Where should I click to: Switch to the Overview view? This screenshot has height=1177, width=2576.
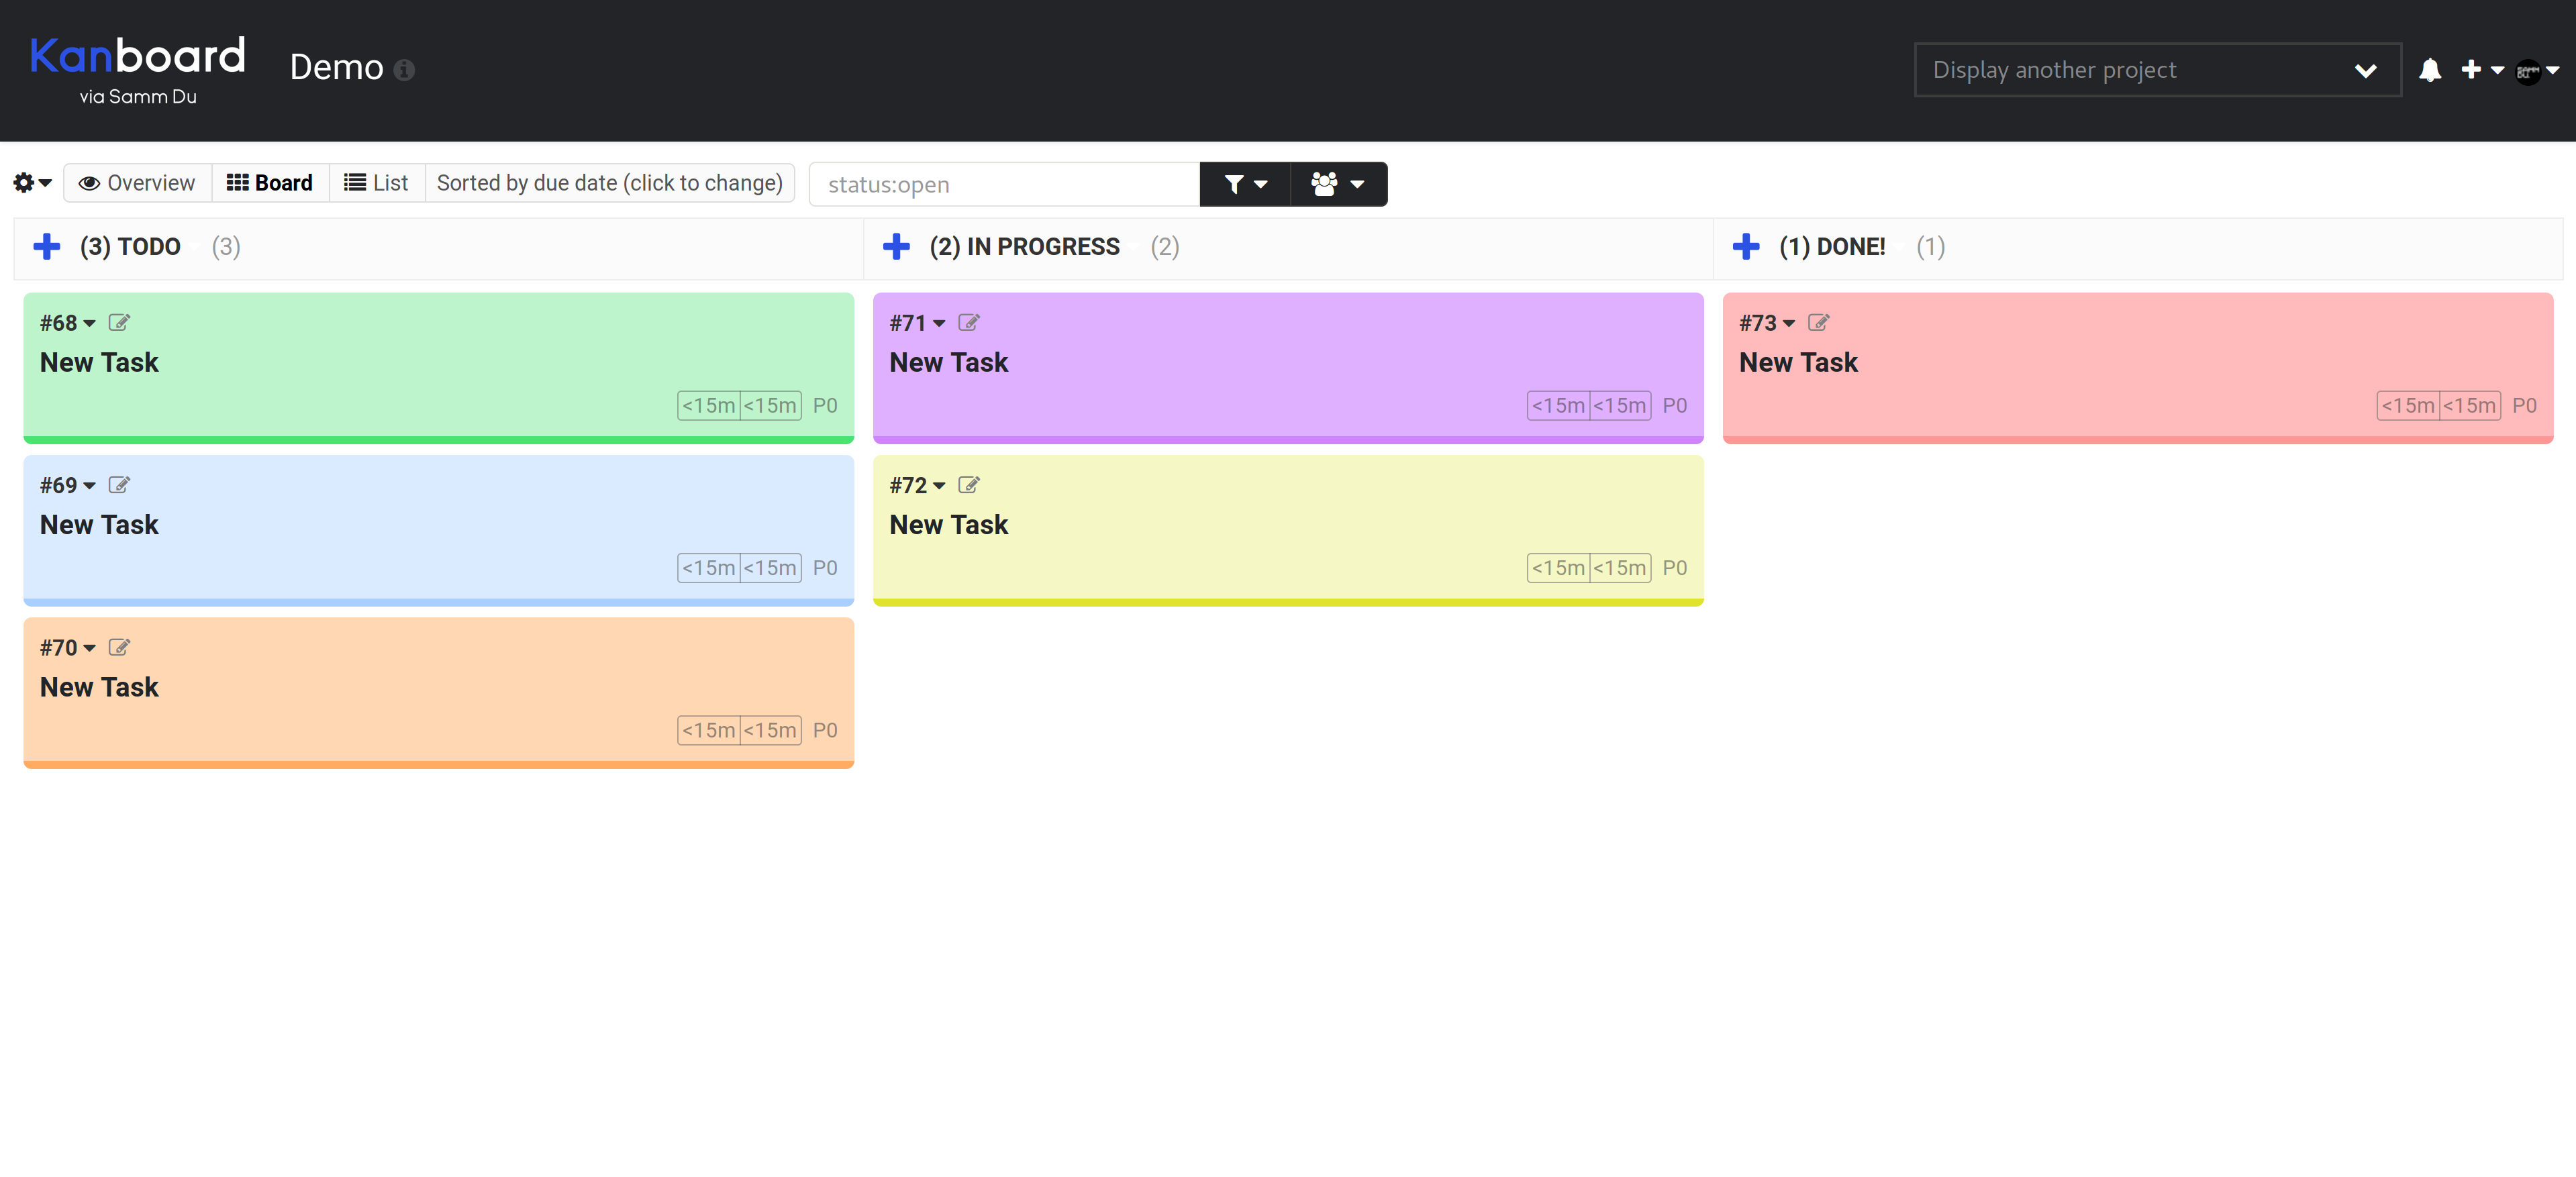(x=138, y=183)
